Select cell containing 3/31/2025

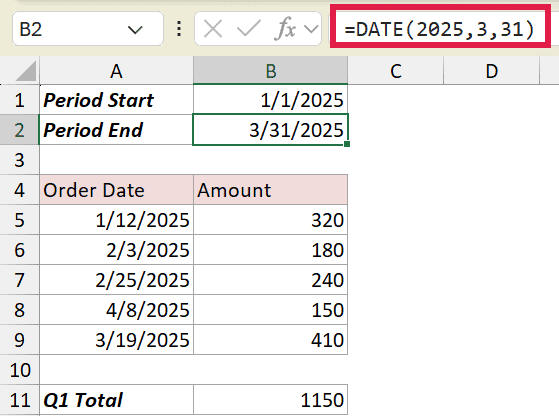click(271, 130)
